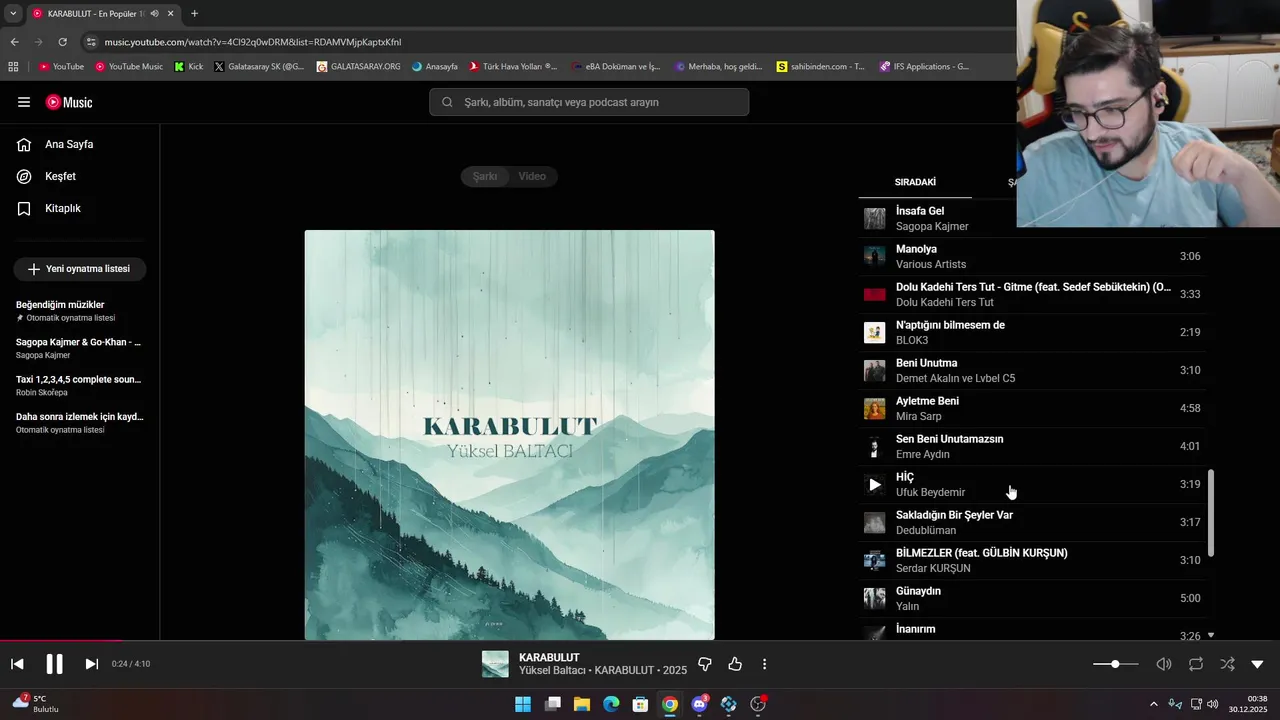The width and height of the screenshot is (1280, 720).
Task: Click KARABULUT album artwork
Action: pos(509,435)
